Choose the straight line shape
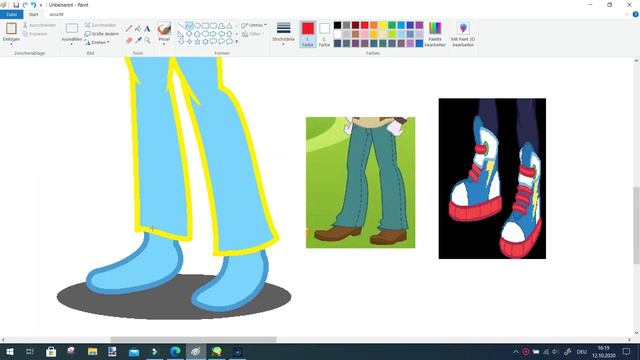The width and height of the screenshot is (640, 360). pyautogui.click(x=181, y=26)
